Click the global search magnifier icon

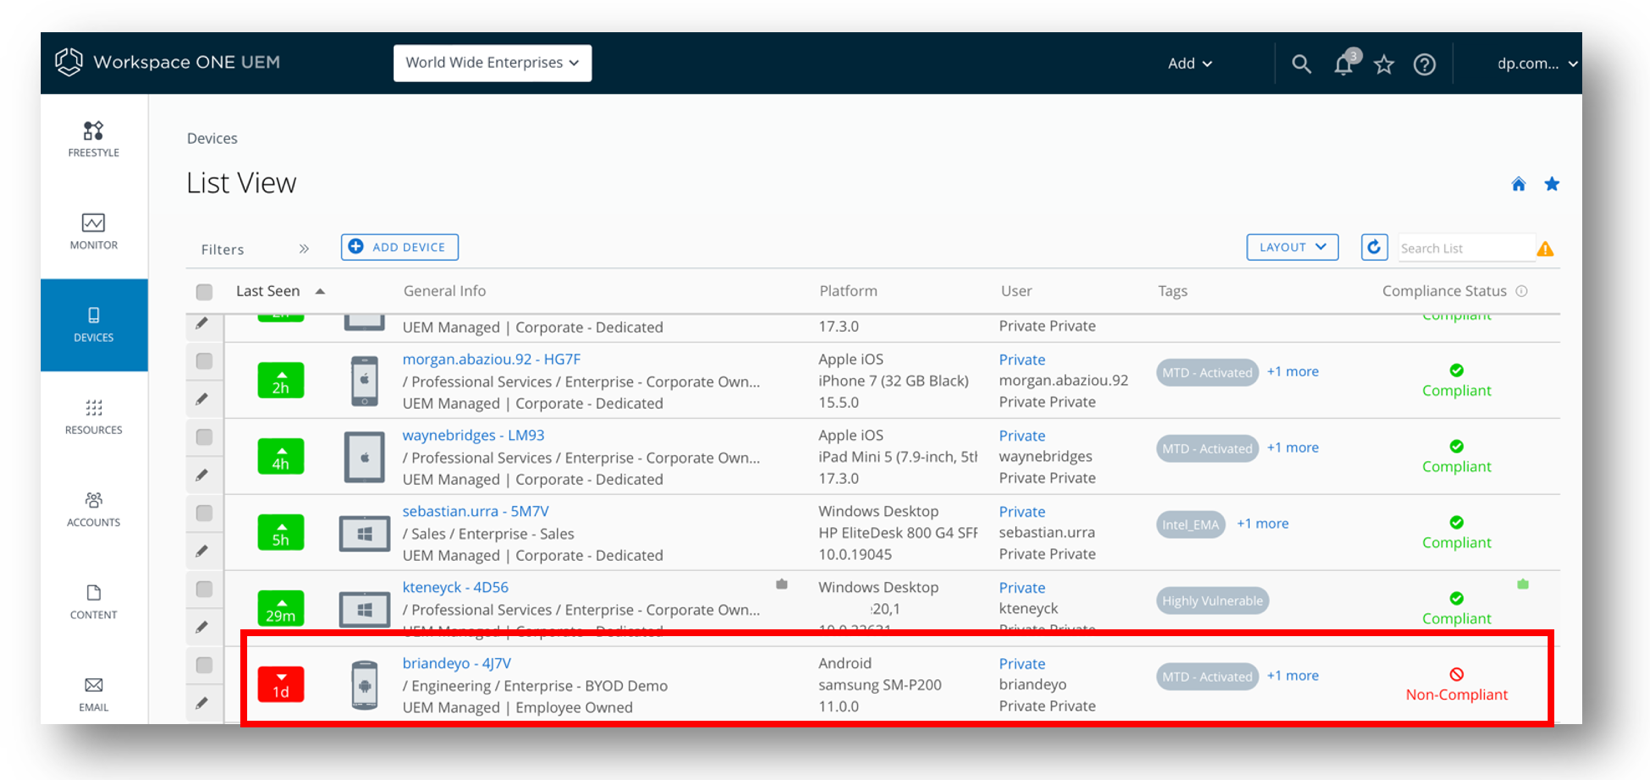tap(1301, 64)
